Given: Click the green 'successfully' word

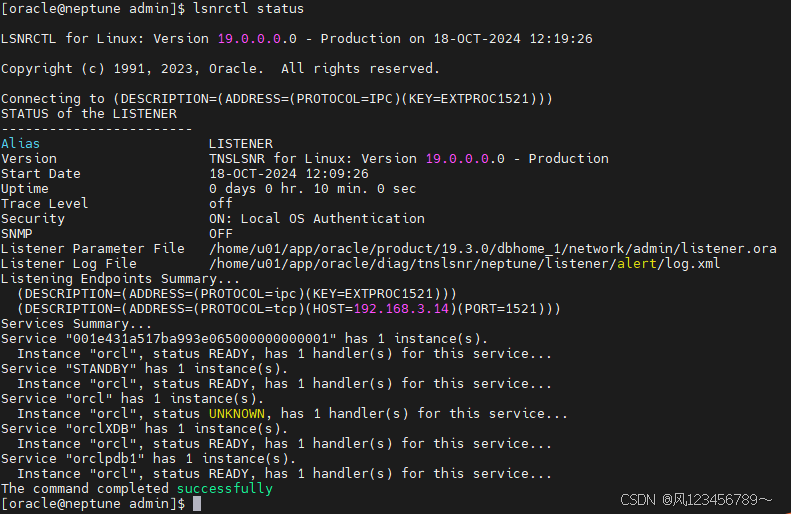Looking at the screenshot, I should click(x=224, y=489).
